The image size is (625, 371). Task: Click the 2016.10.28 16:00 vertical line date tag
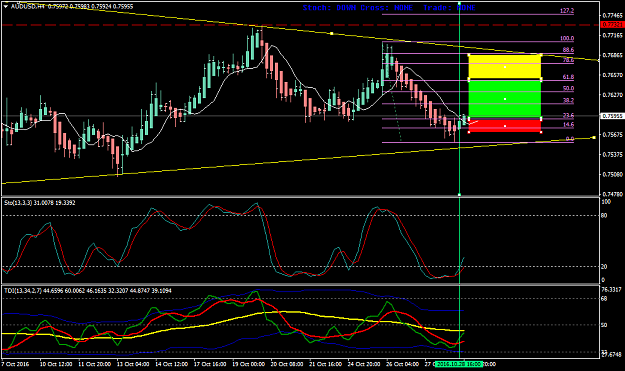click(459, 364)
